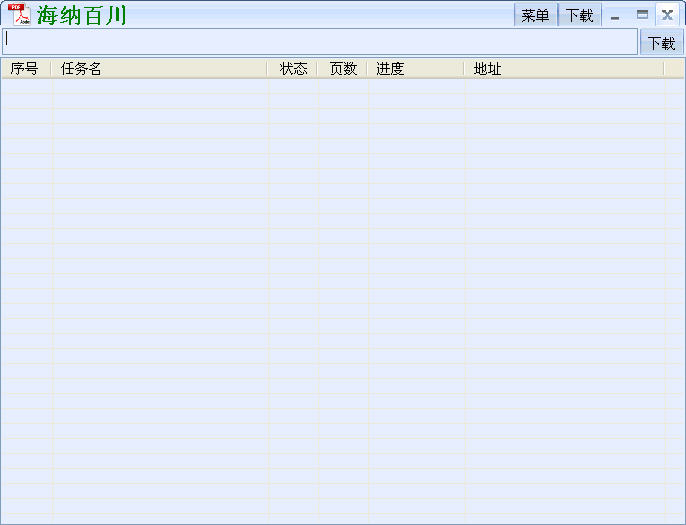Viewport: 686px width, 525px height.
Task: Maximize the 海纳百川 window
Action: (642, 15)
